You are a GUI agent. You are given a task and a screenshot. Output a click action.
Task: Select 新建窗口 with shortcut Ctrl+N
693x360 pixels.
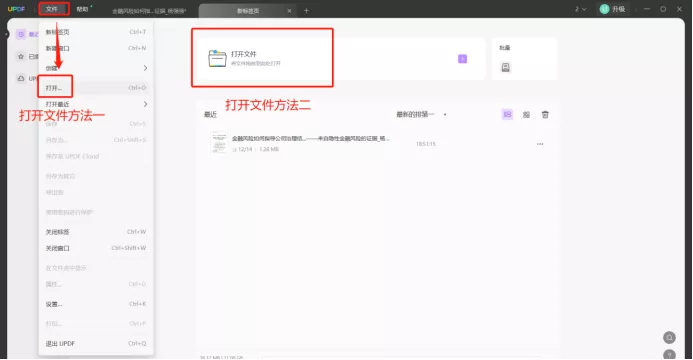click(x=95, y=48)
